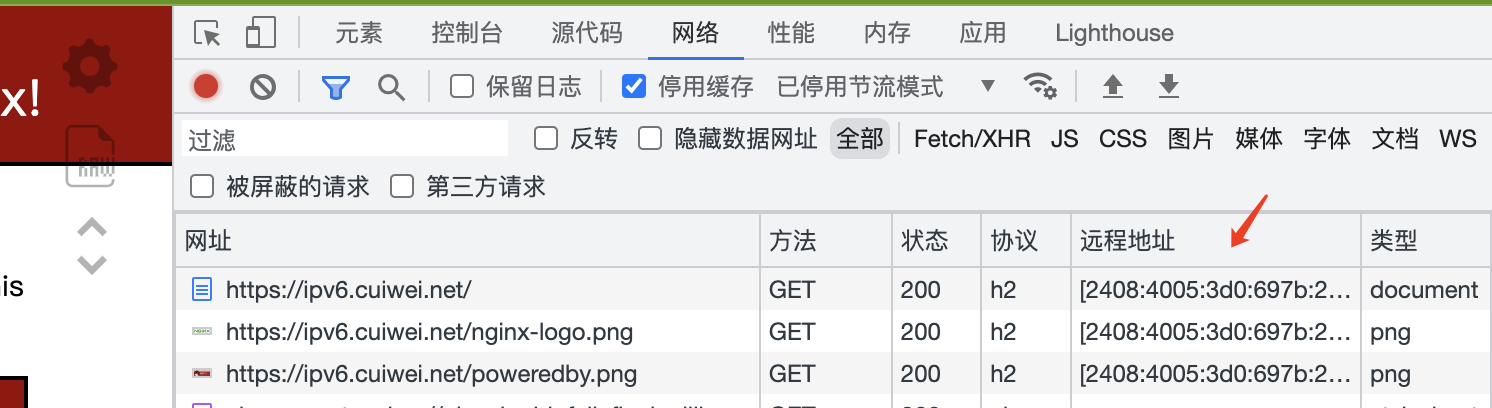Tick the 第三方请求 checkbox

(402, 186)
